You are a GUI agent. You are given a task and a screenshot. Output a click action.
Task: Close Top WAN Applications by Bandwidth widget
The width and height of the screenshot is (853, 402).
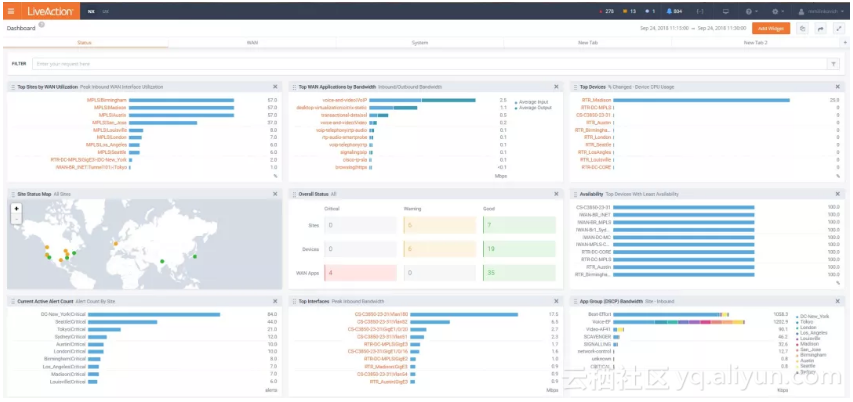click(556, 86)
